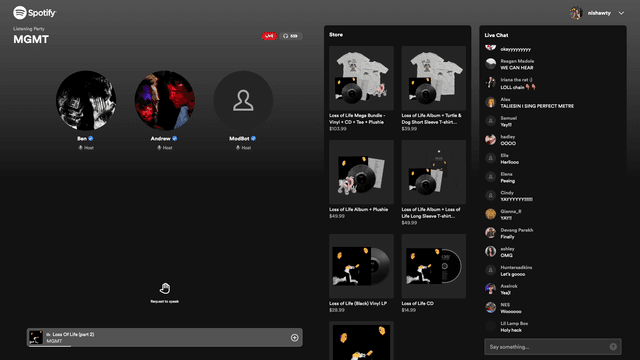Viewport: 640px width, 360px height.
Task: Open Loss of Life (Black) Vinyl LP image
Action: click(x=361, y=266)
